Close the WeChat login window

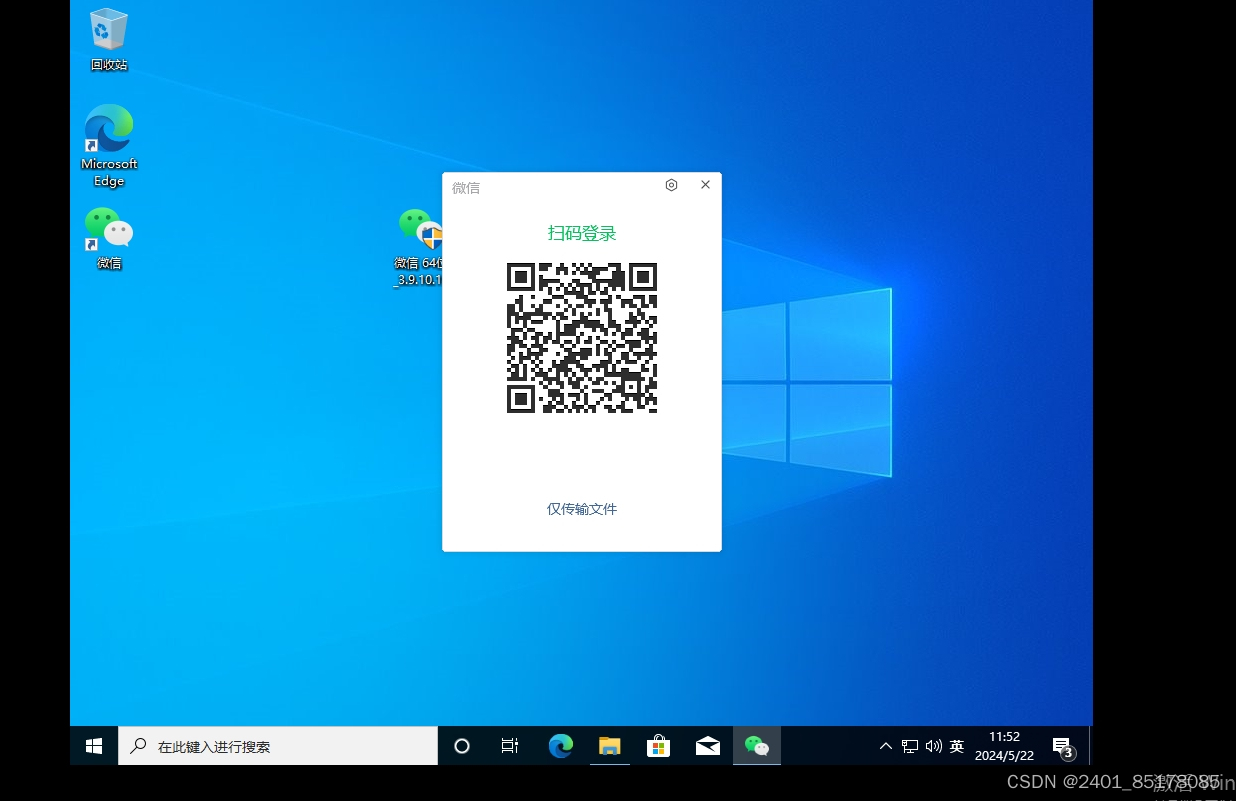click(x=705, y=185)
